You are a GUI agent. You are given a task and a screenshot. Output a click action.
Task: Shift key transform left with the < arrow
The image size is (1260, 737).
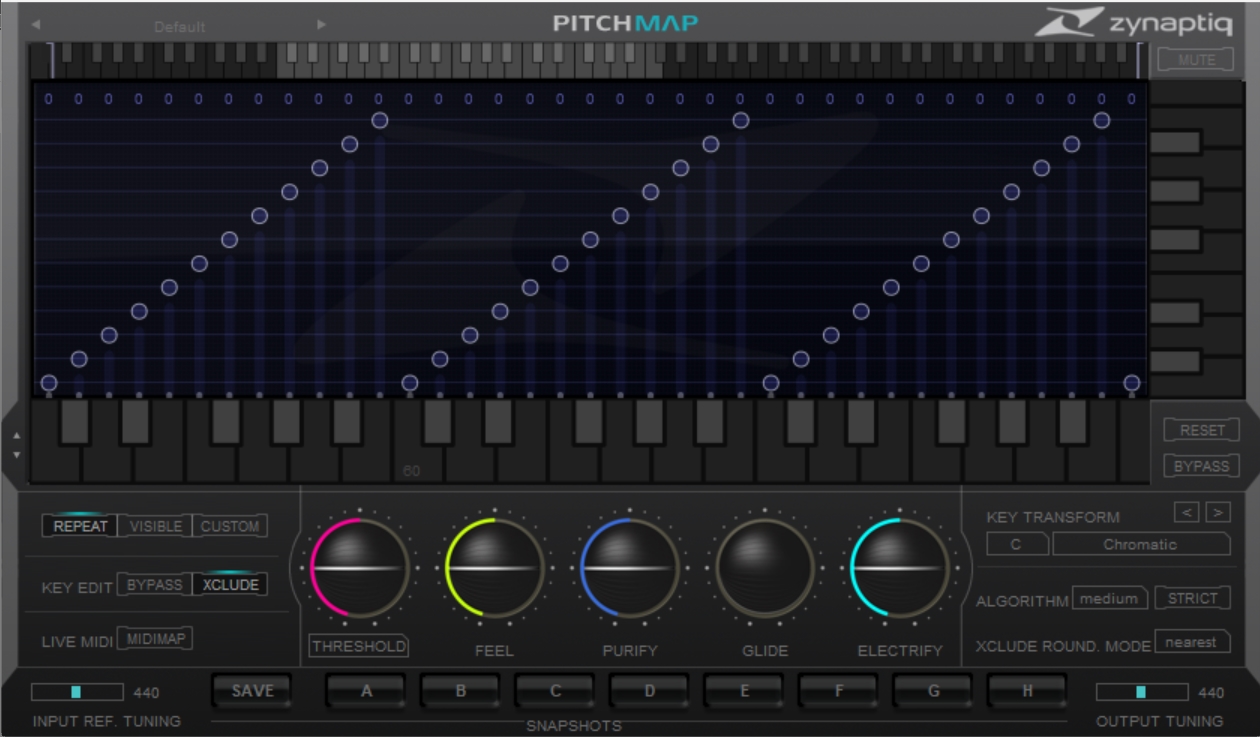[x=1187, y=512]
